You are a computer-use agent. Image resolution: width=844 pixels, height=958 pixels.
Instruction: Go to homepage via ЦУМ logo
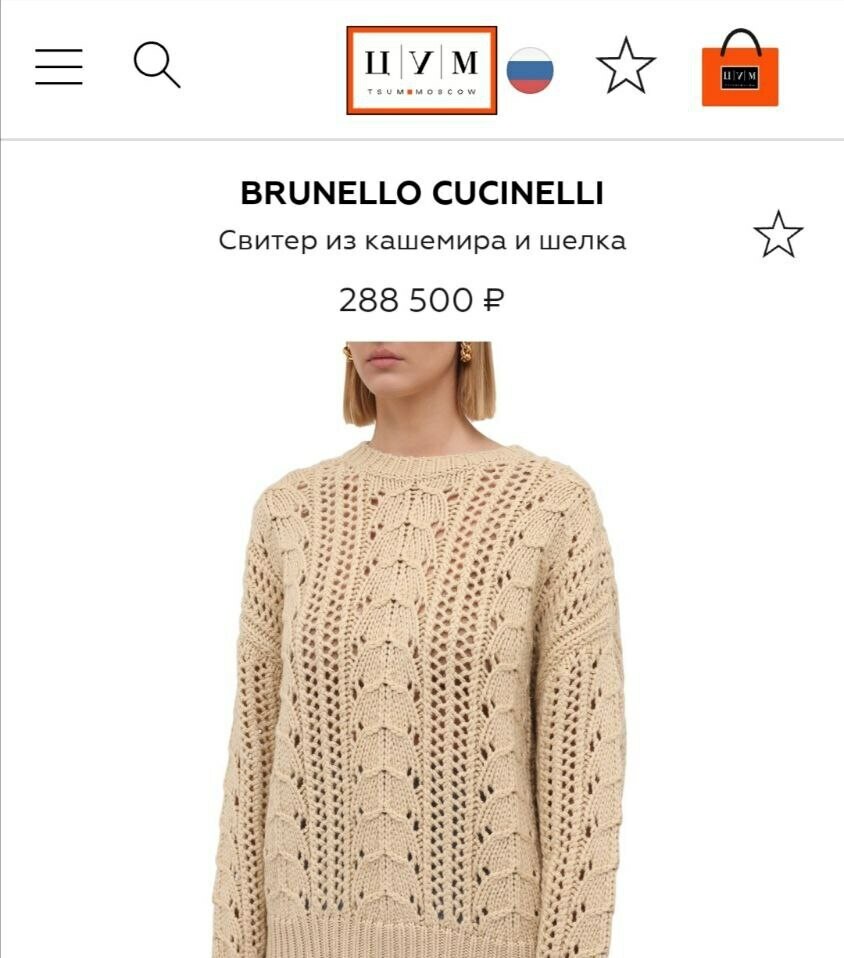422,70
